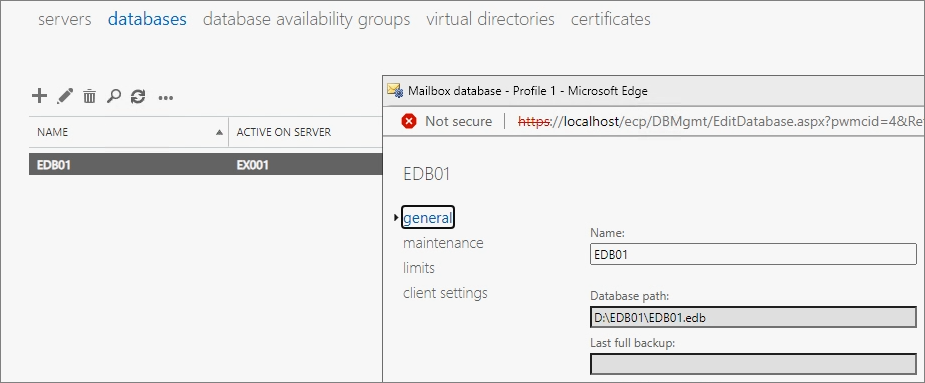The height and width of the screenshot is (383, 925).
Task: Sort by the NAME column arrow
Action: click(220, 132)
